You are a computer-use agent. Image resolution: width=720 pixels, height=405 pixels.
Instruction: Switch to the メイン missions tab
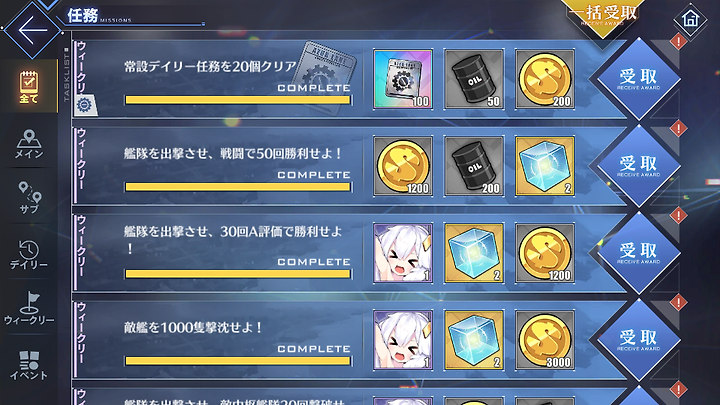click(x=28, y=144)
